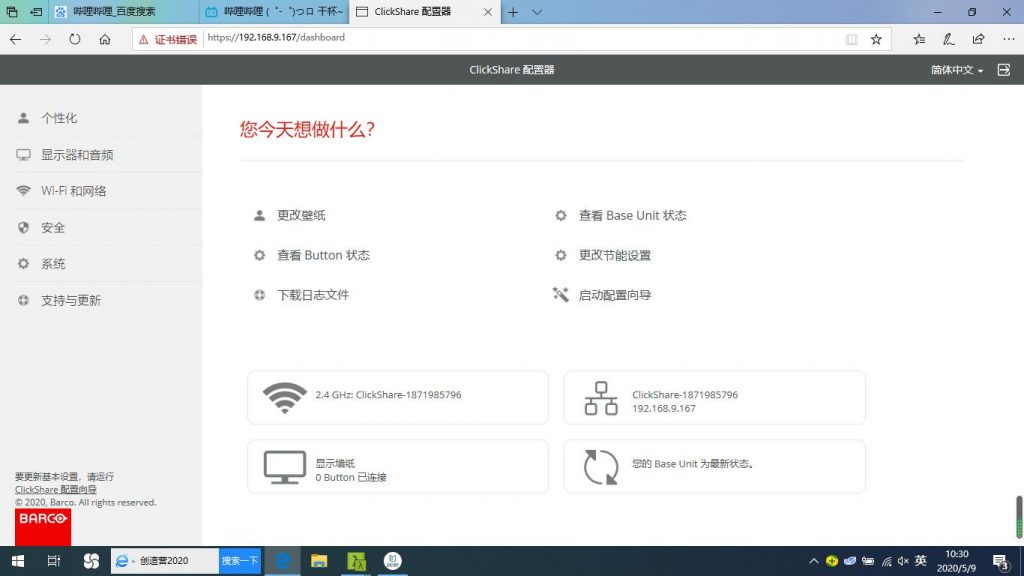
Task: Open the 显示墙纸 display status card
Action: tap(398, 466)
